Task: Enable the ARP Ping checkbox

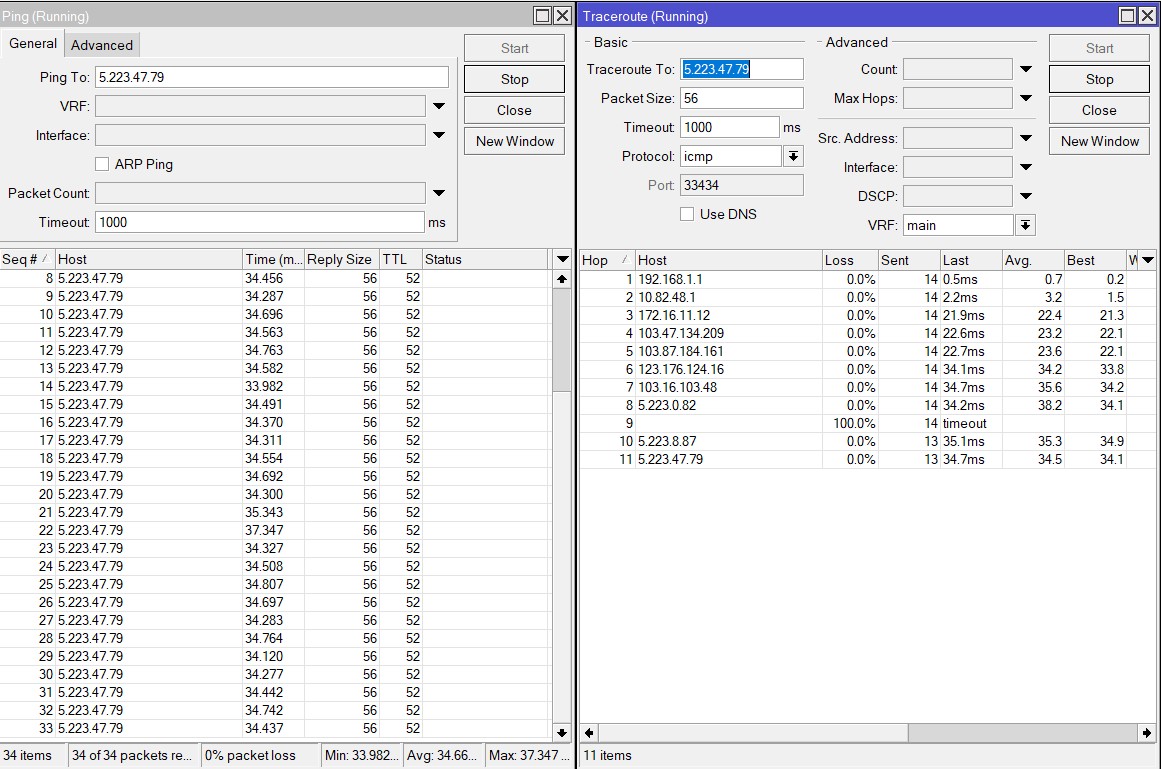Action: (102, 164)
